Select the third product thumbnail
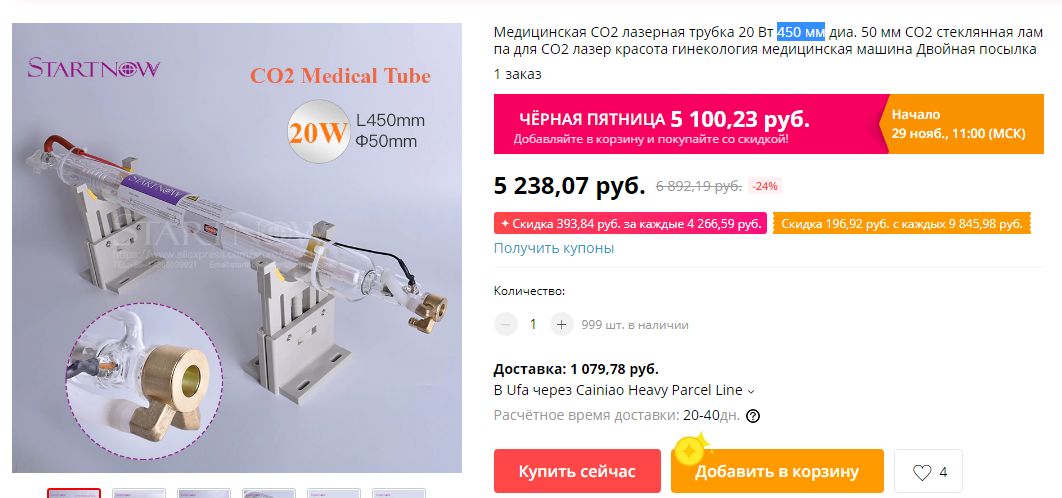The width and height of the screenshot is (1062, 498). (x=204, y=493)
